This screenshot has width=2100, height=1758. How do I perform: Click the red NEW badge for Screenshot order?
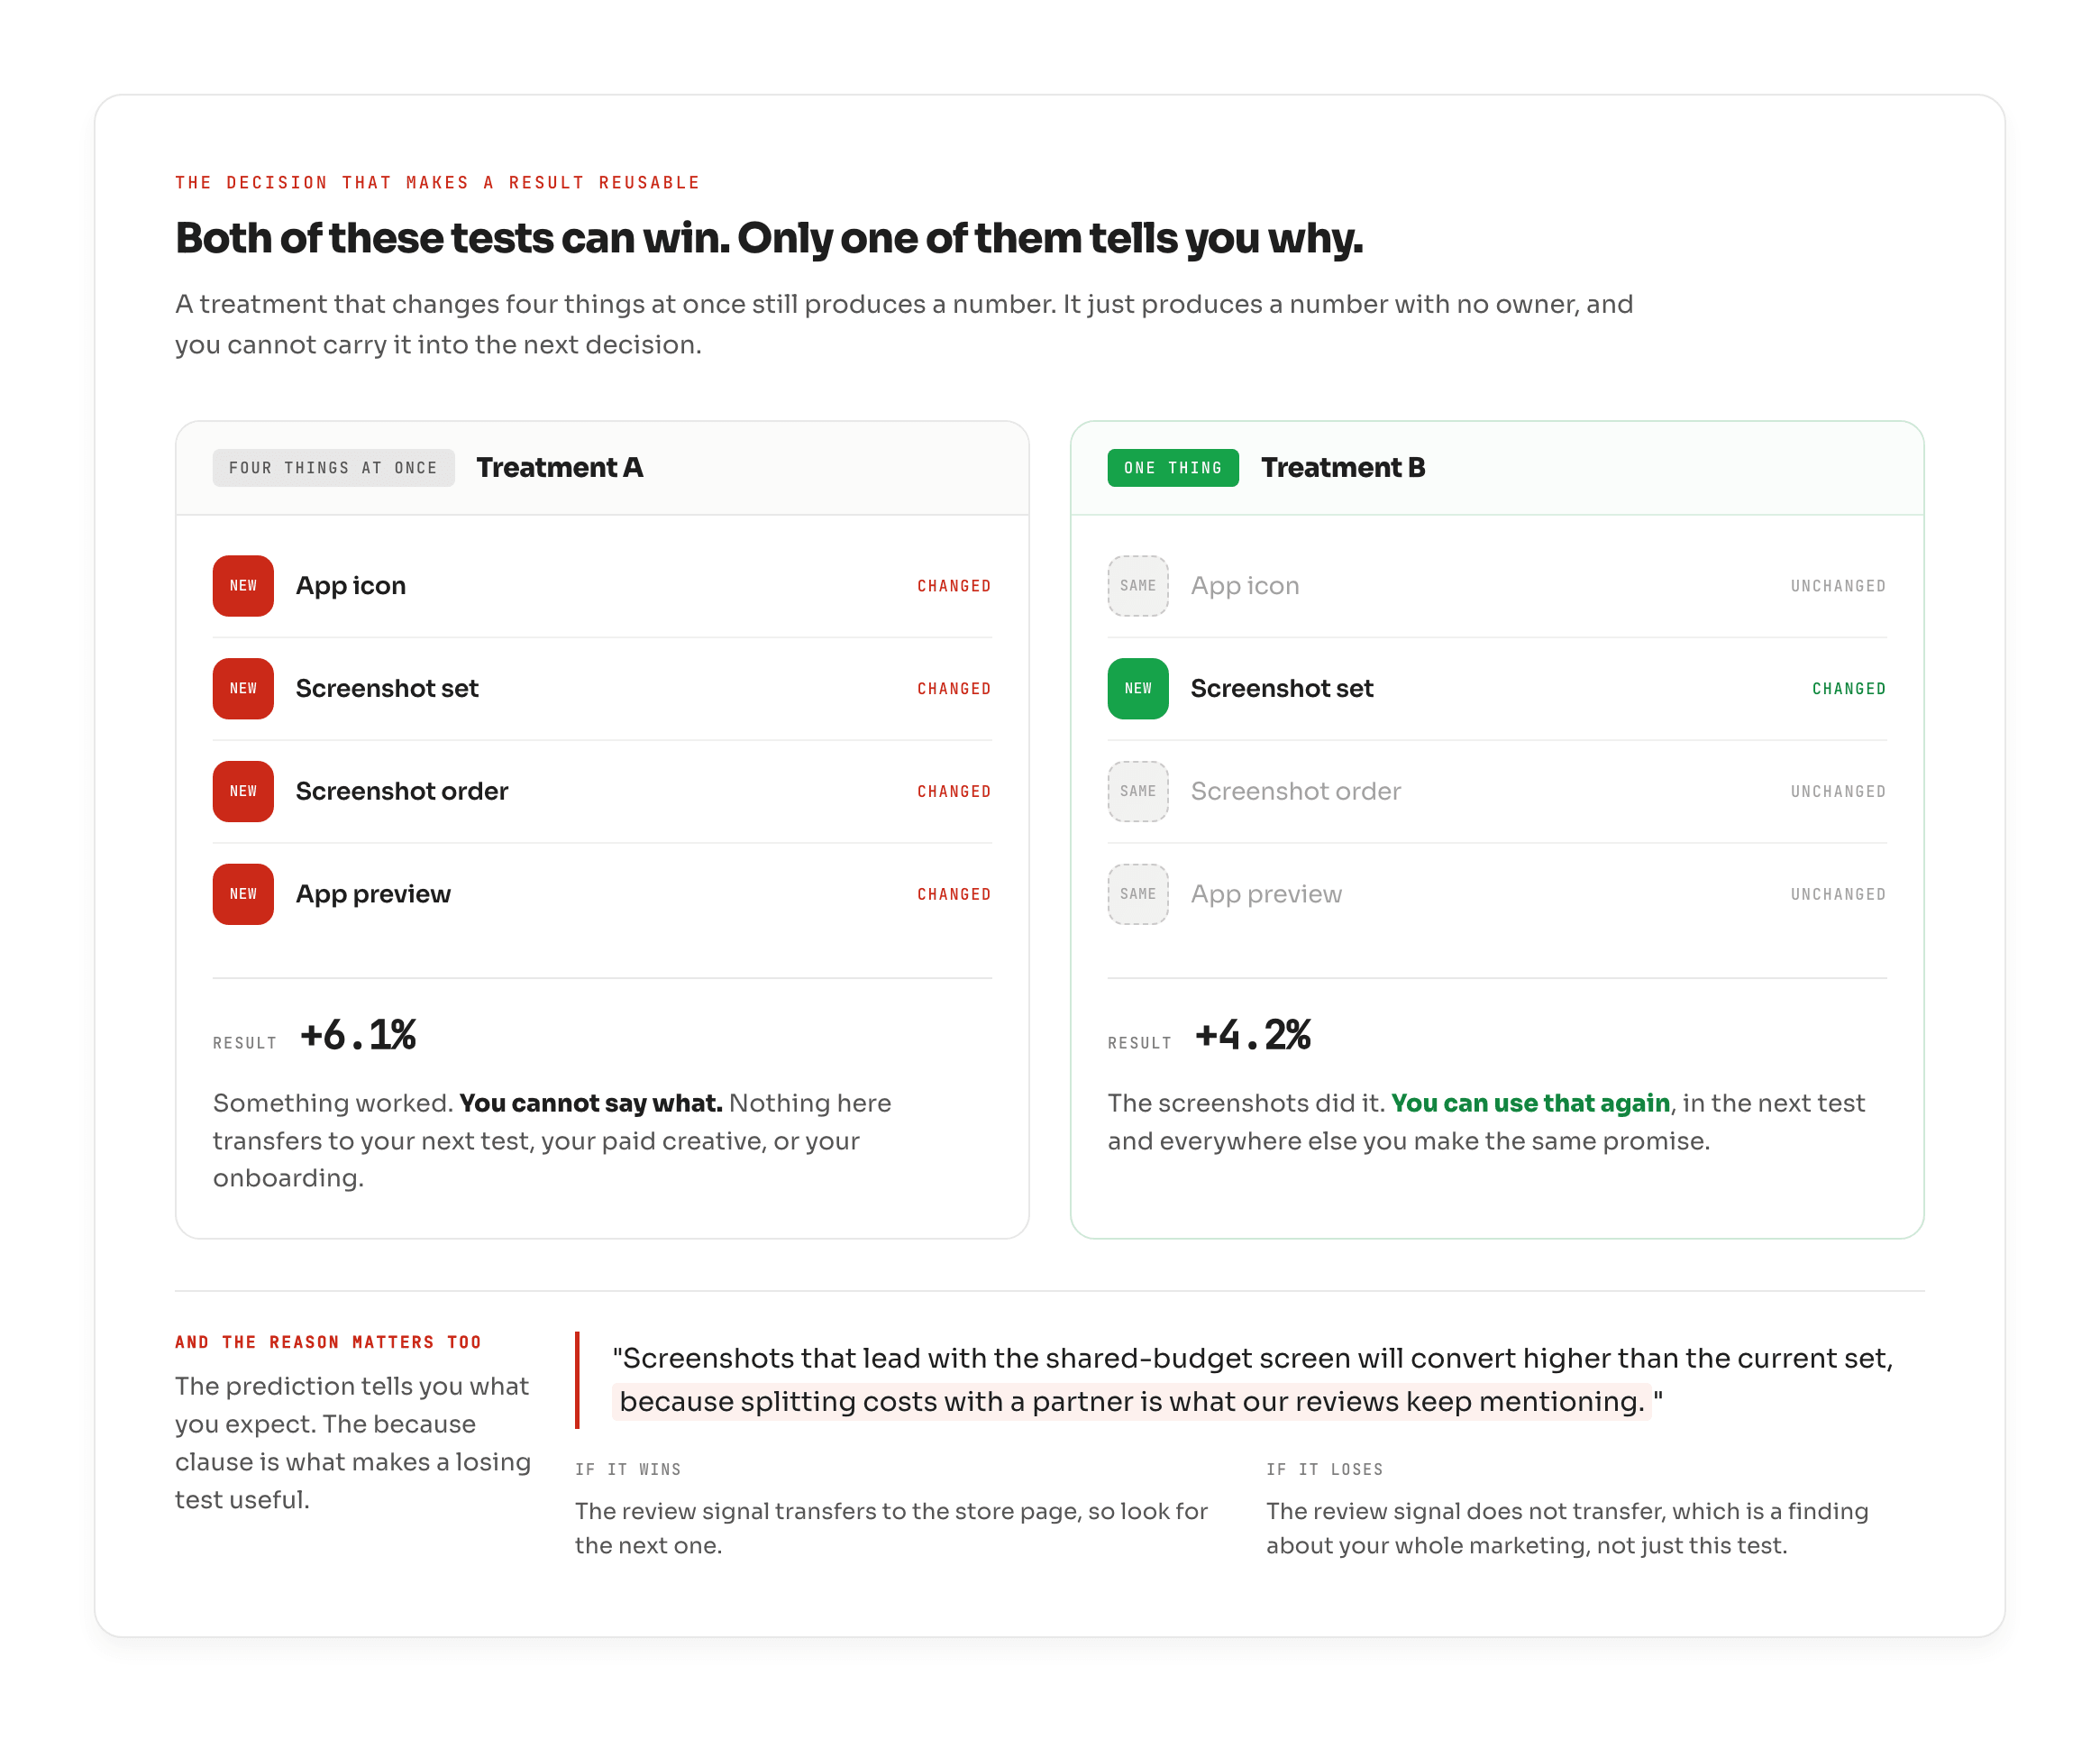[243, 792]
